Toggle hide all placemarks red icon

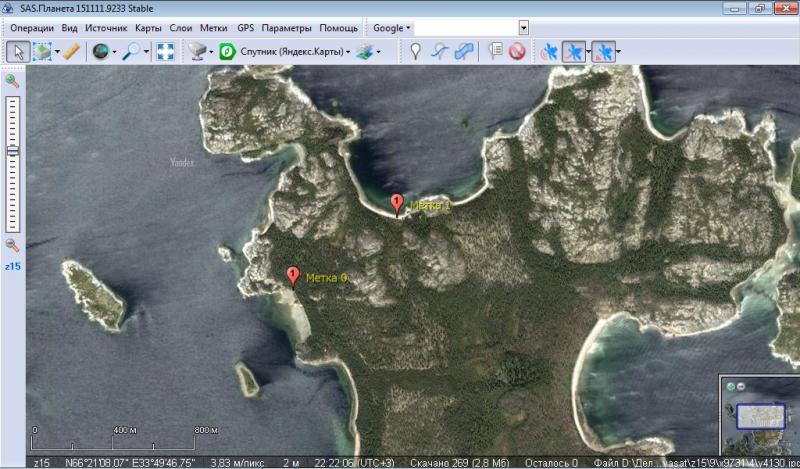[517, 51]
